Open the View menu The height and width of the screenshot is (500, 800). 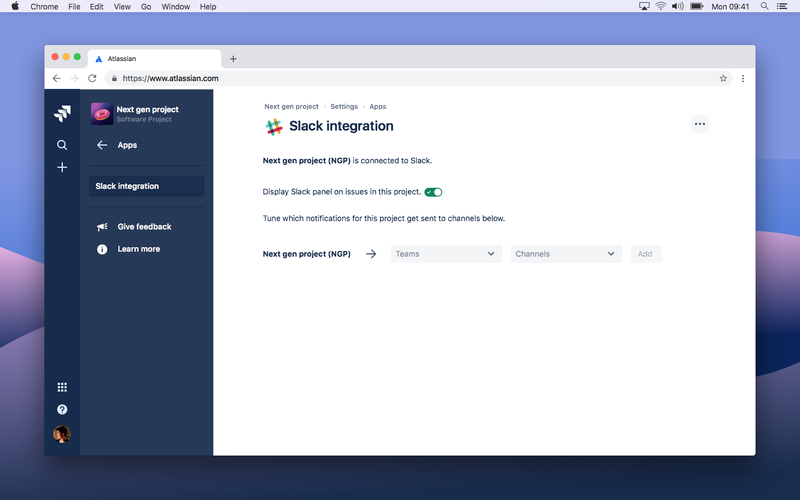pyautogui.click(x=122, y=7)
